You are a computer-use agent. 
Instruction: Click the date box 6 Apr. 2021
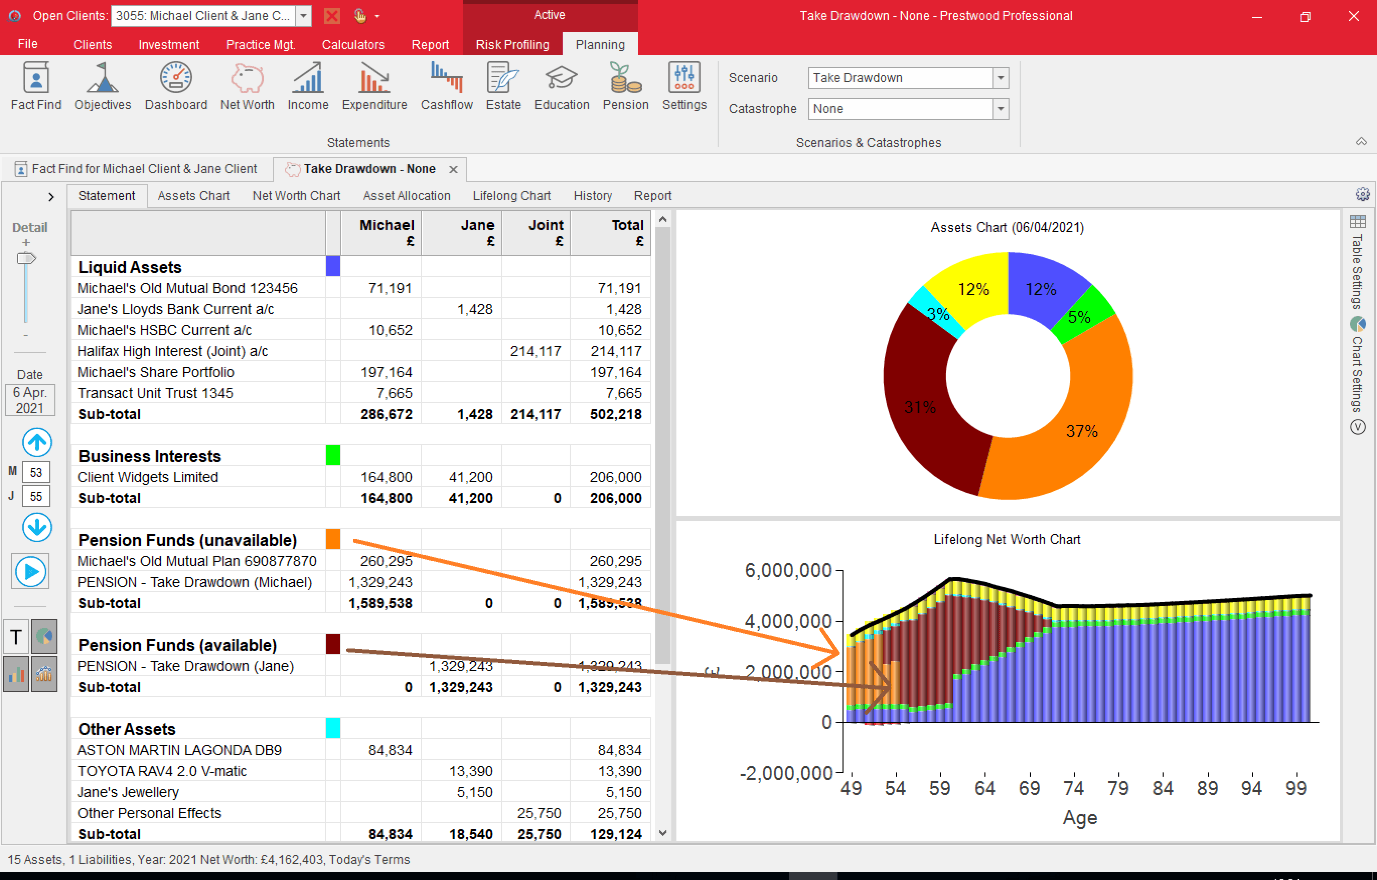tap(30, 400)
